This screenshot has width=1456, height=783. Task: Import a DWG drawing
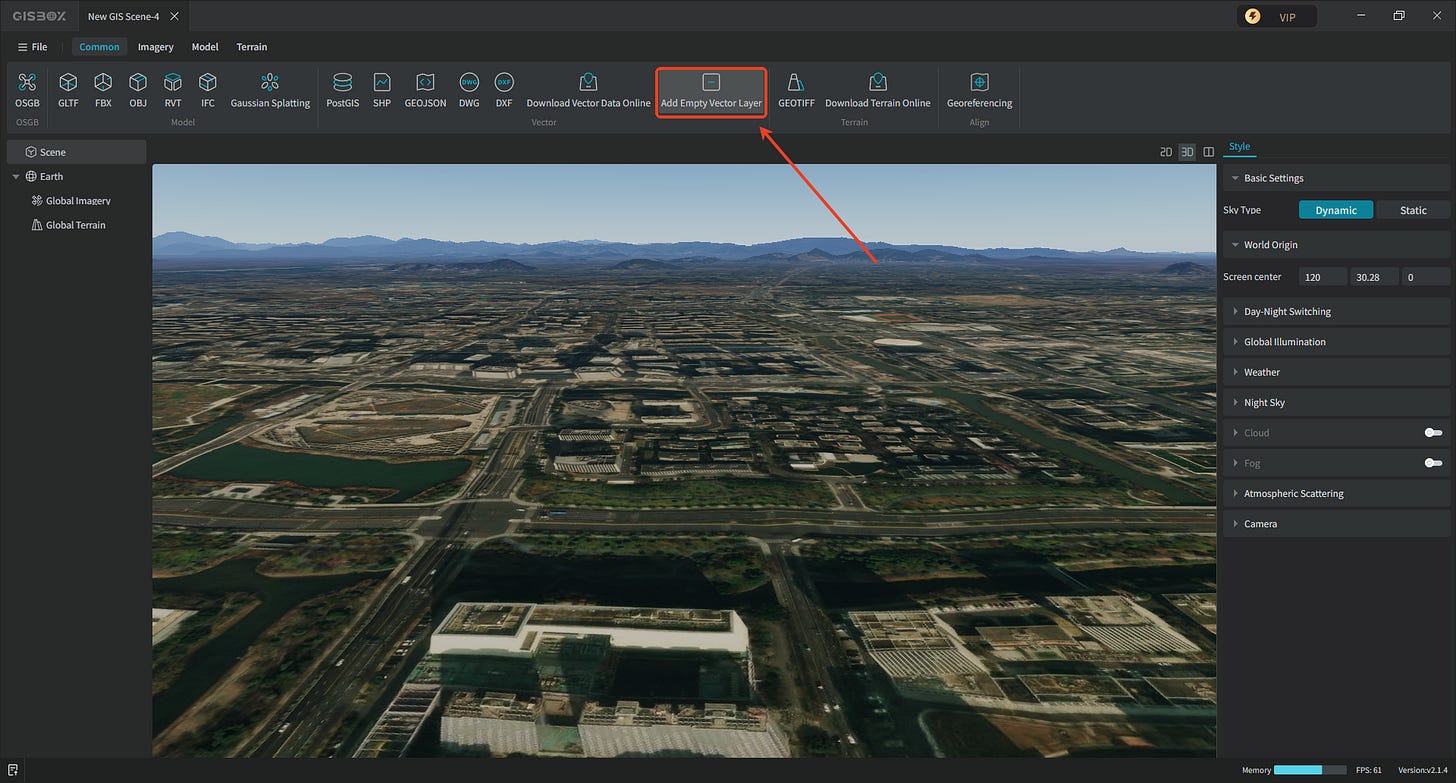click(469, 90)
